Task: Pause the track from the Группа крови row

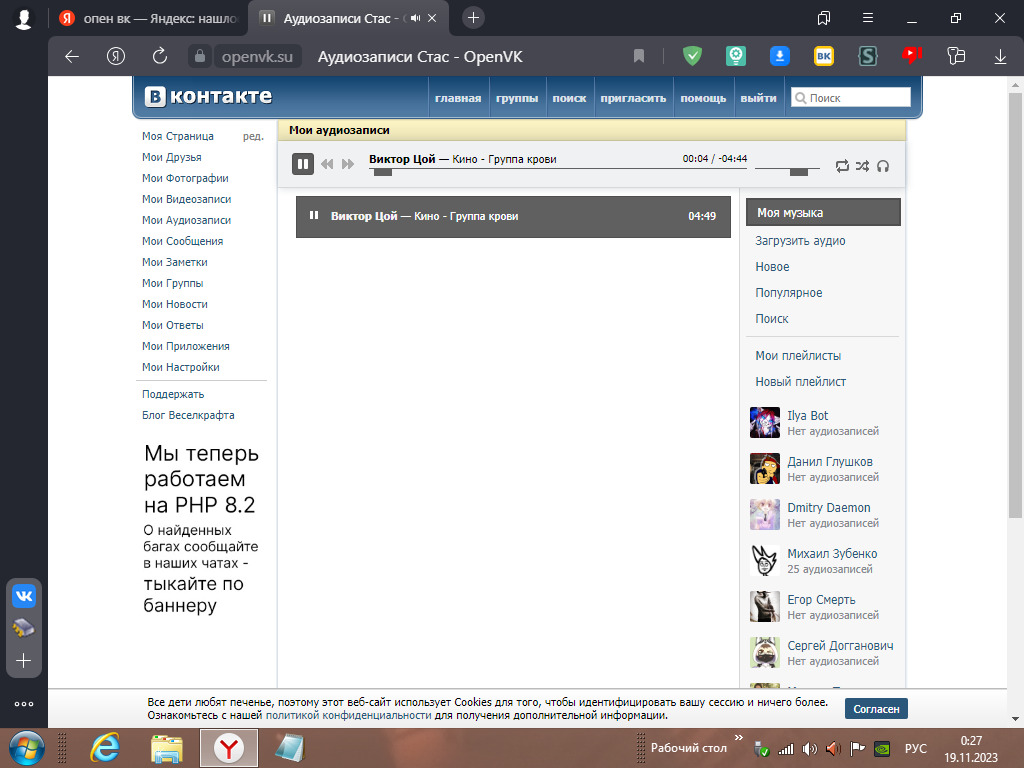Action: coord(313,216)
